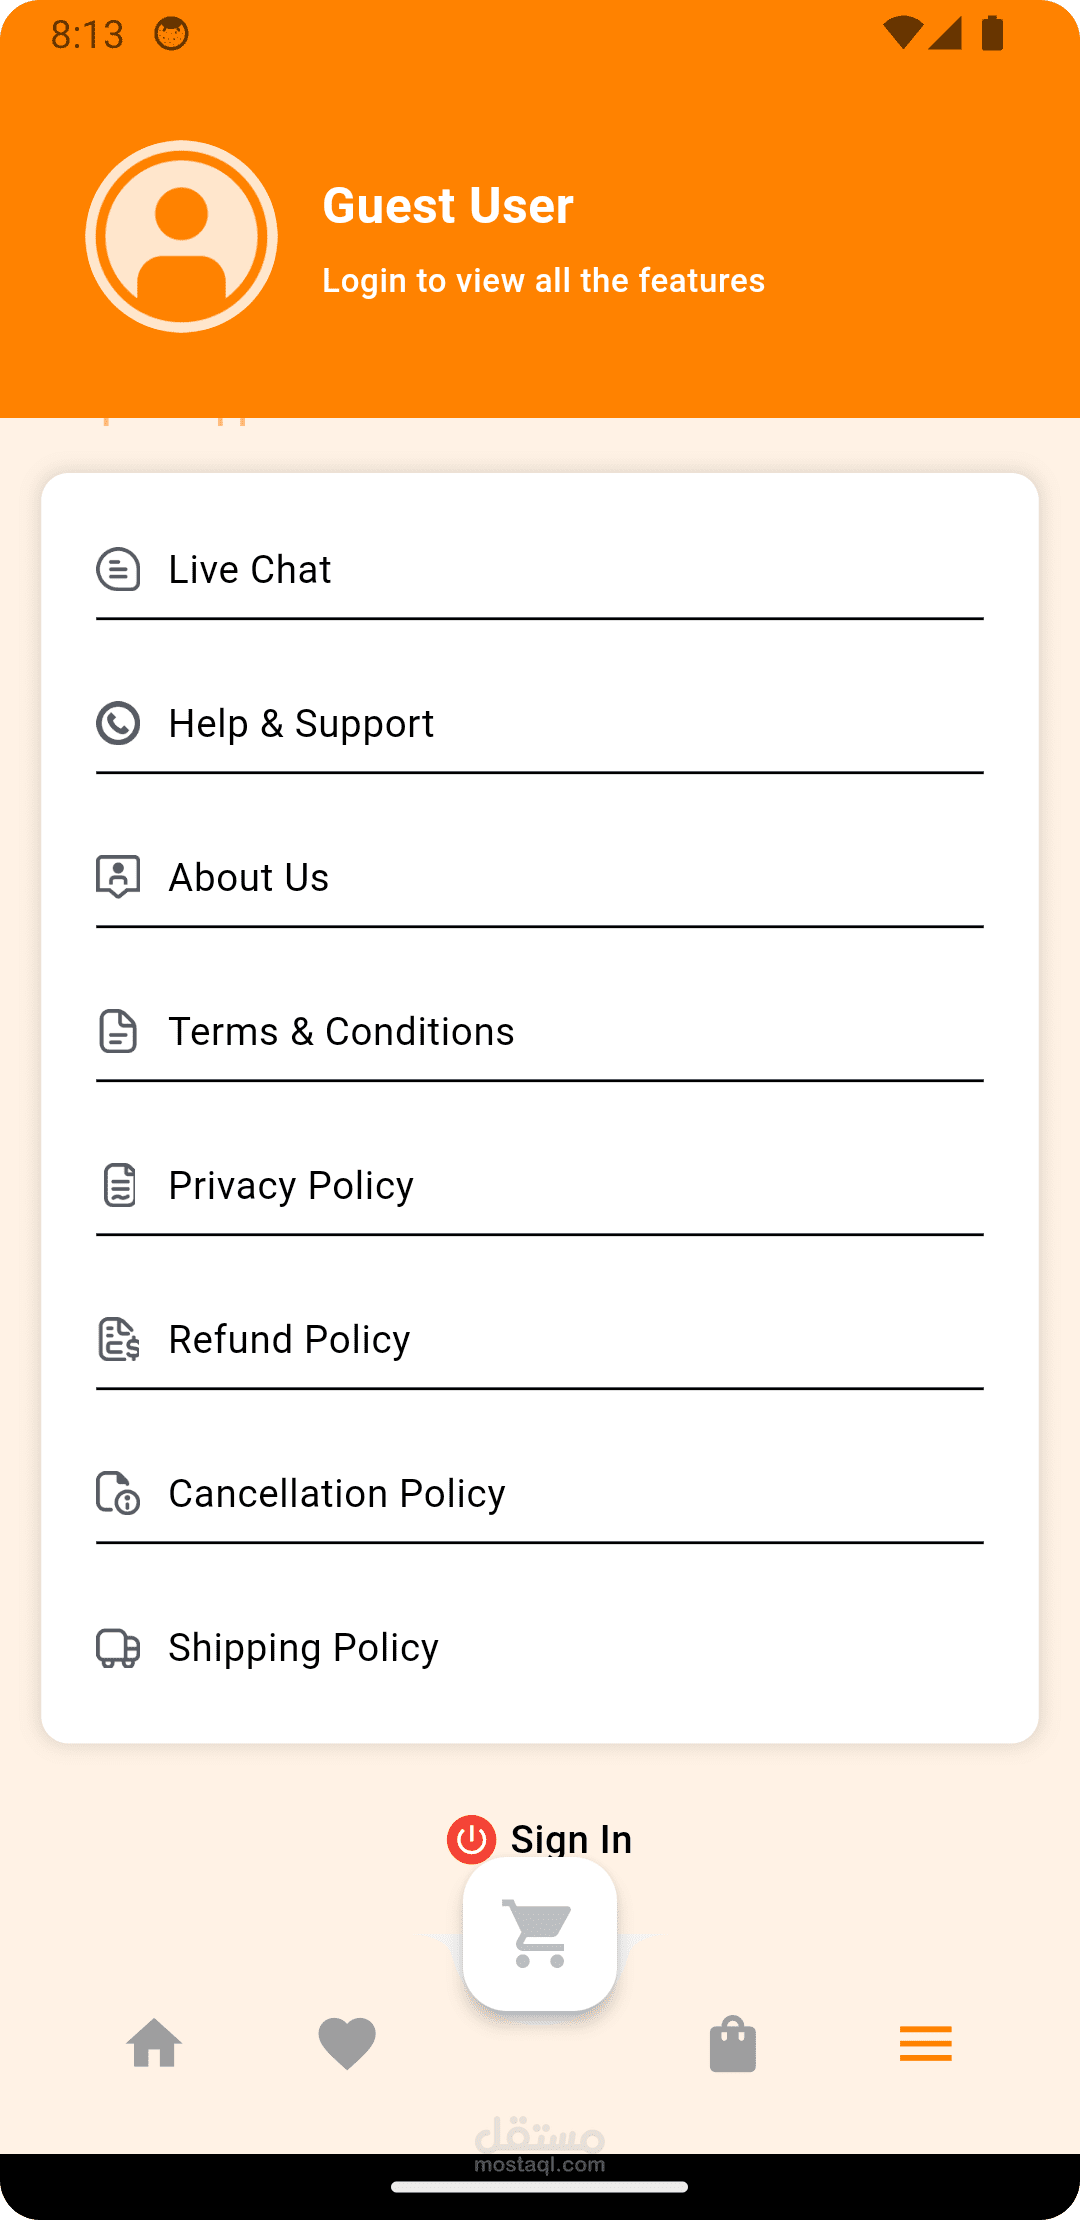This screenshot has height=2220, width=1080.
Task: Open the Privacy Policy entry
Action: (291, 1186)
